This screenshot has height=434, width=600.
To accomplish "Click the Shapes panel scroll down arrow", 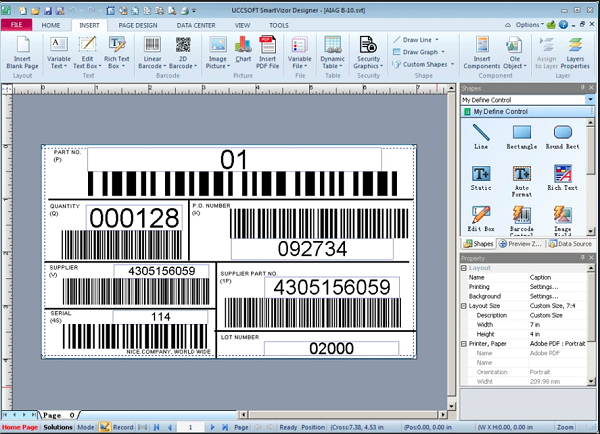I will 590,231.
